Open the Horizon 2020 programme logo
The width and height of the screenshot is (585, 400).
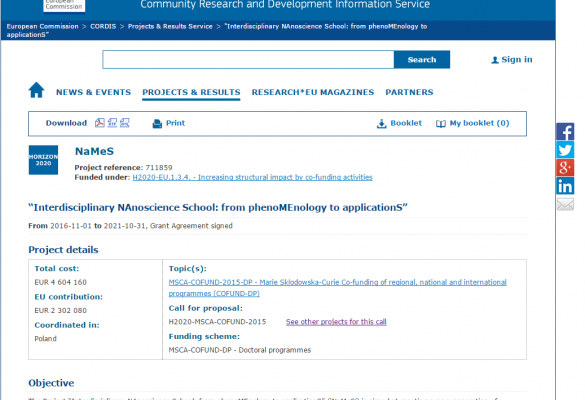(43, 160)
